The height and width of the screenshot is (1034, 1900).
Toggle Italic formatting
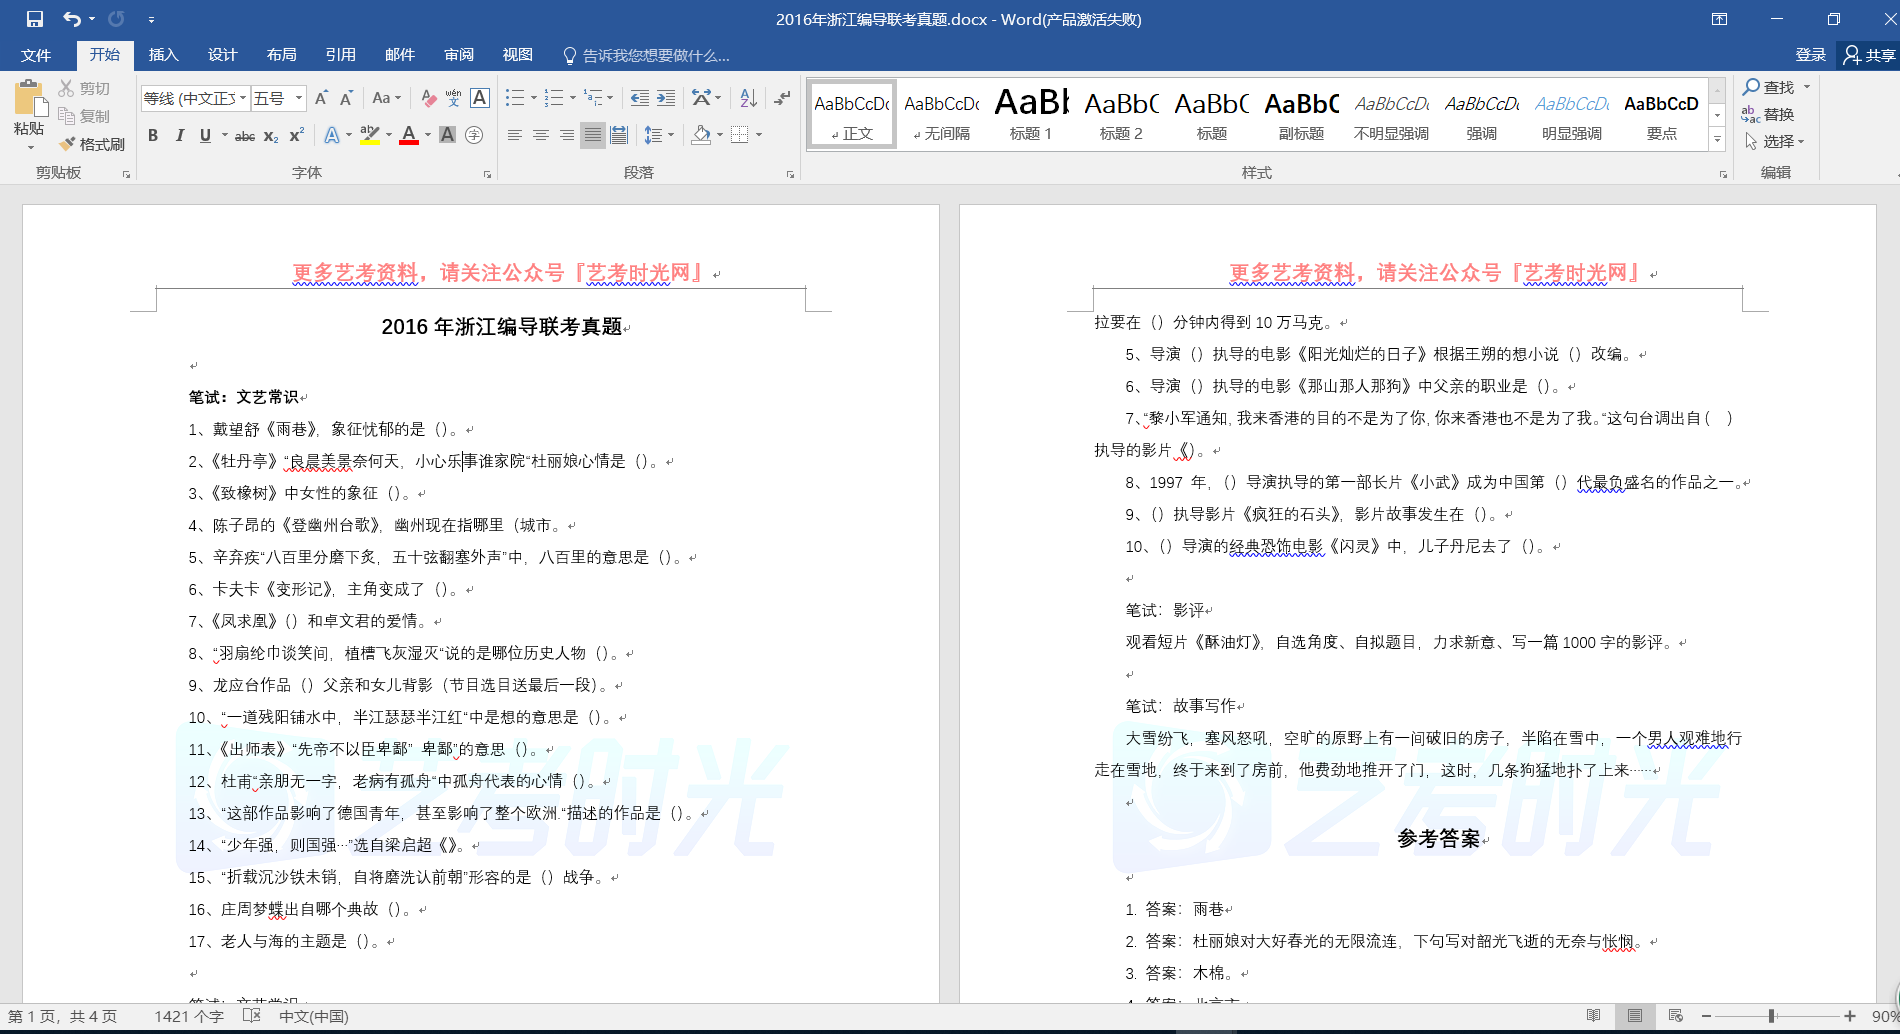tap(179, 136)
